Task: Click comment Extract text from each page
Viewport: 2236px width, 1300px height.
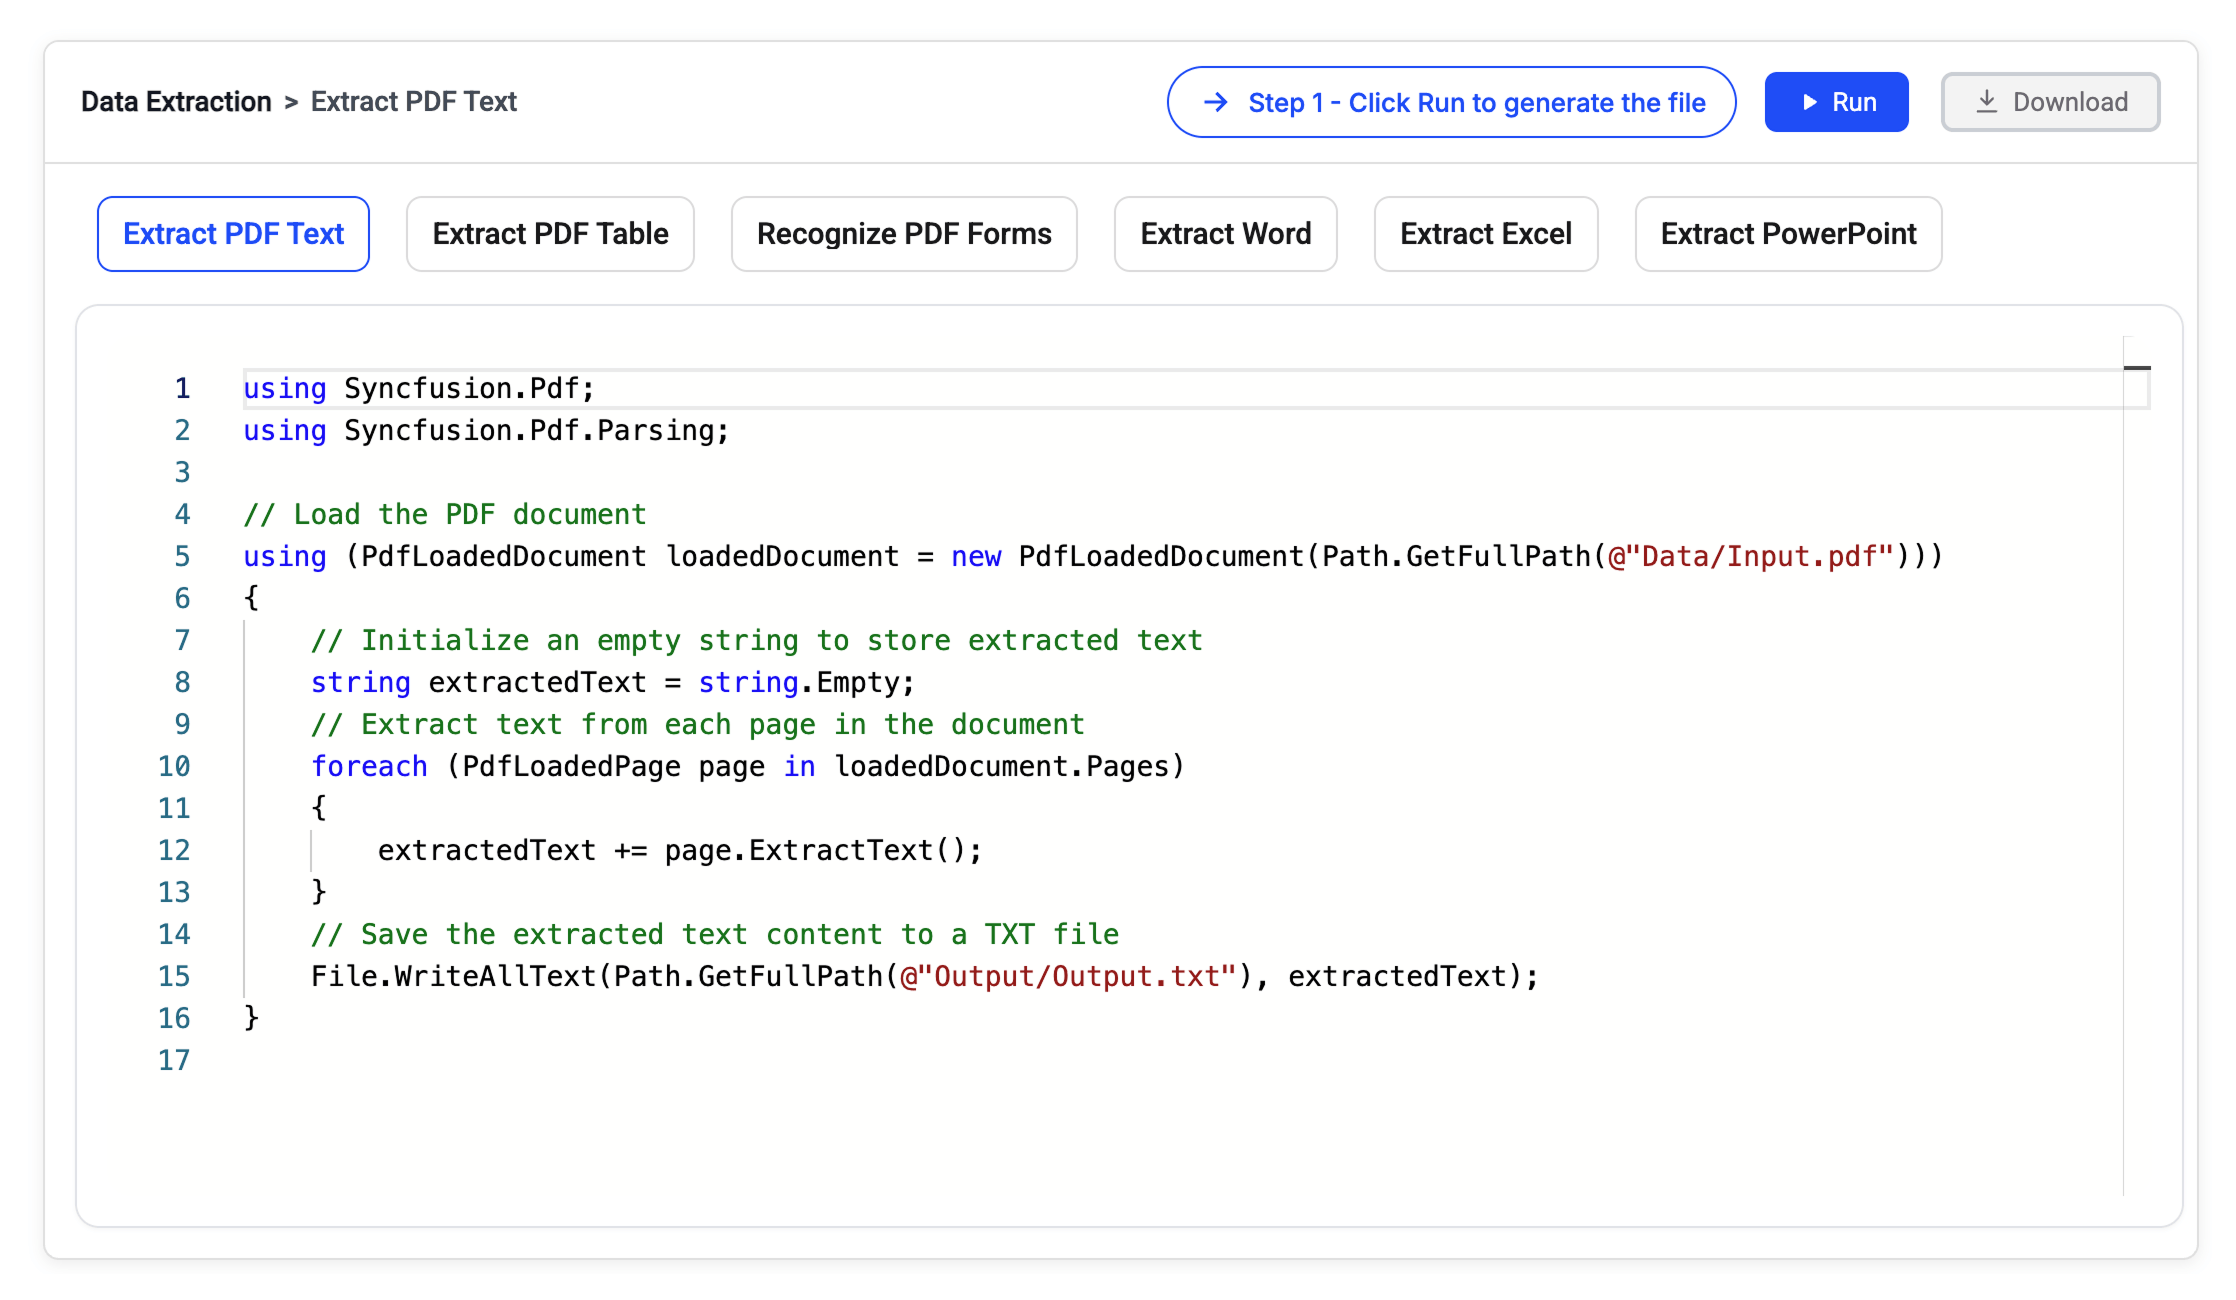Action: click(x=698, y=724)
